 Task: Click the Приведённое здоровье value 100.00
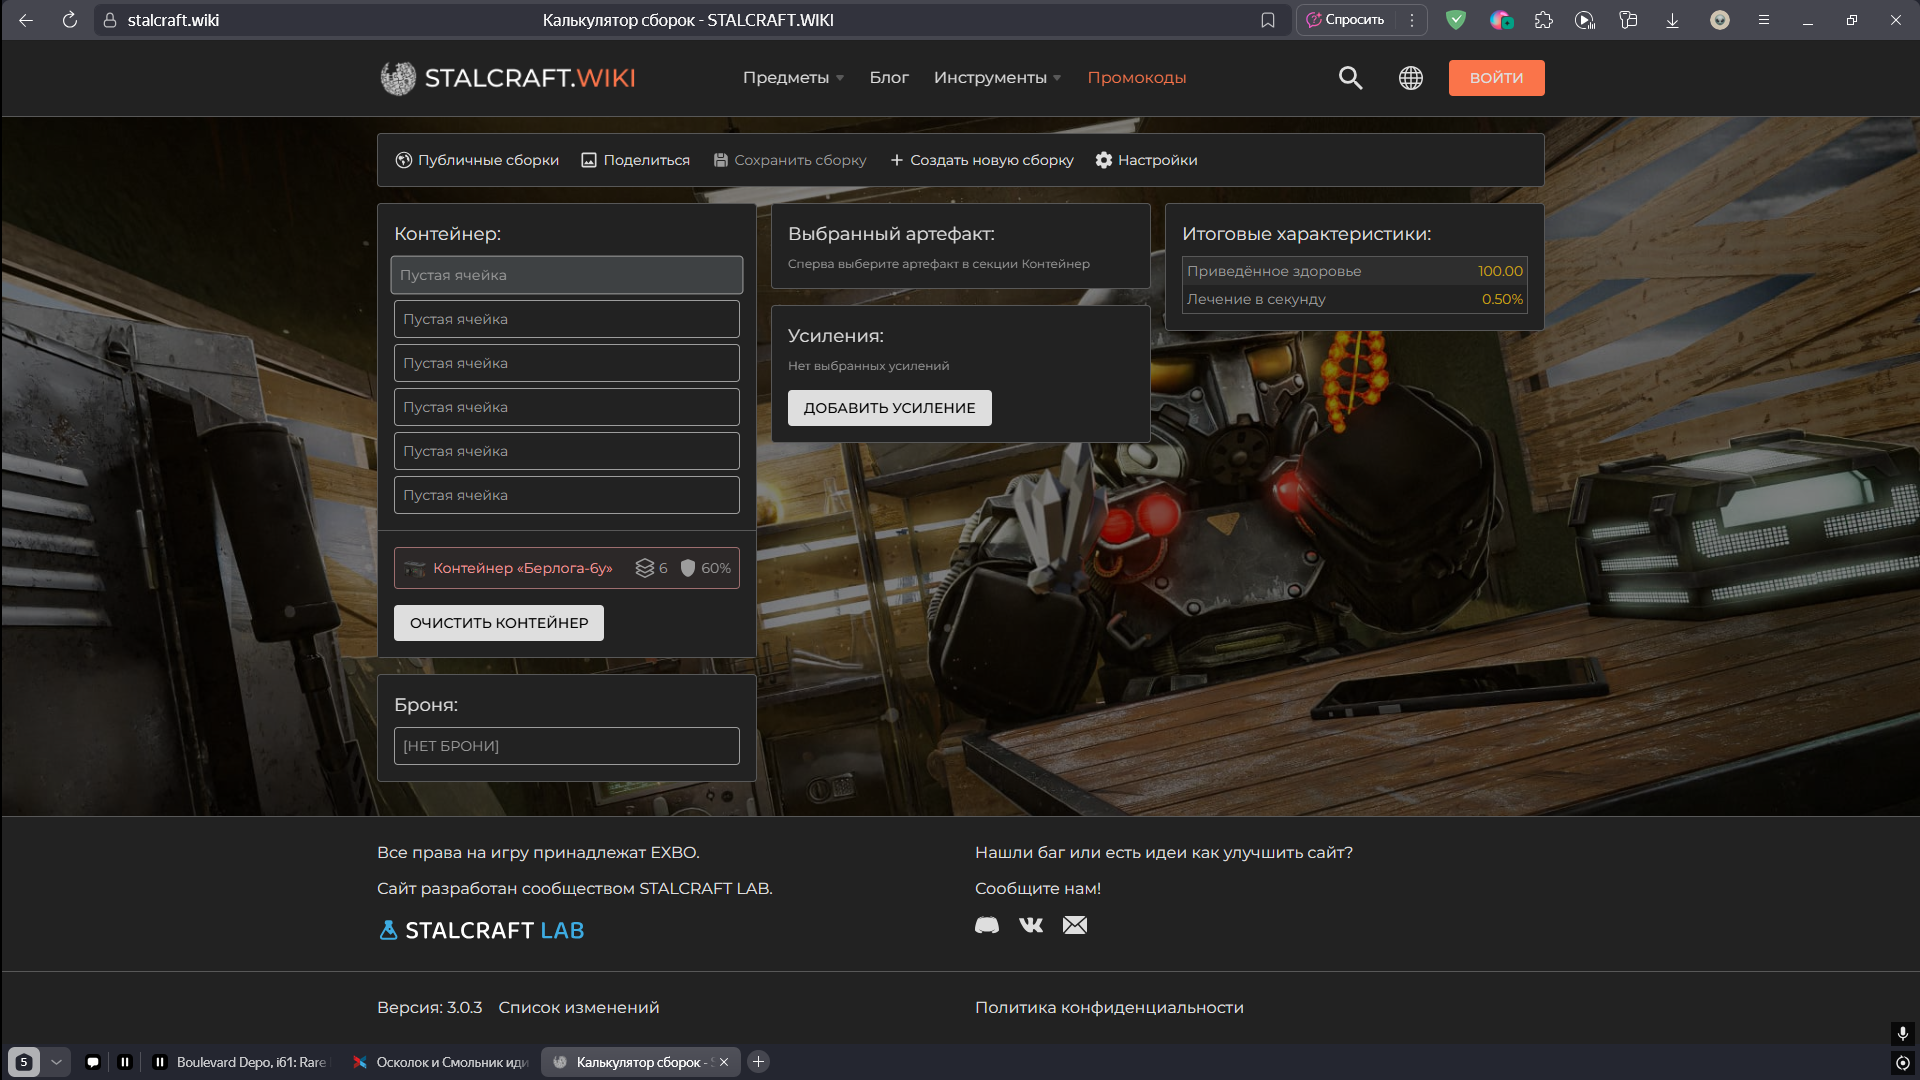(1500, 271)
